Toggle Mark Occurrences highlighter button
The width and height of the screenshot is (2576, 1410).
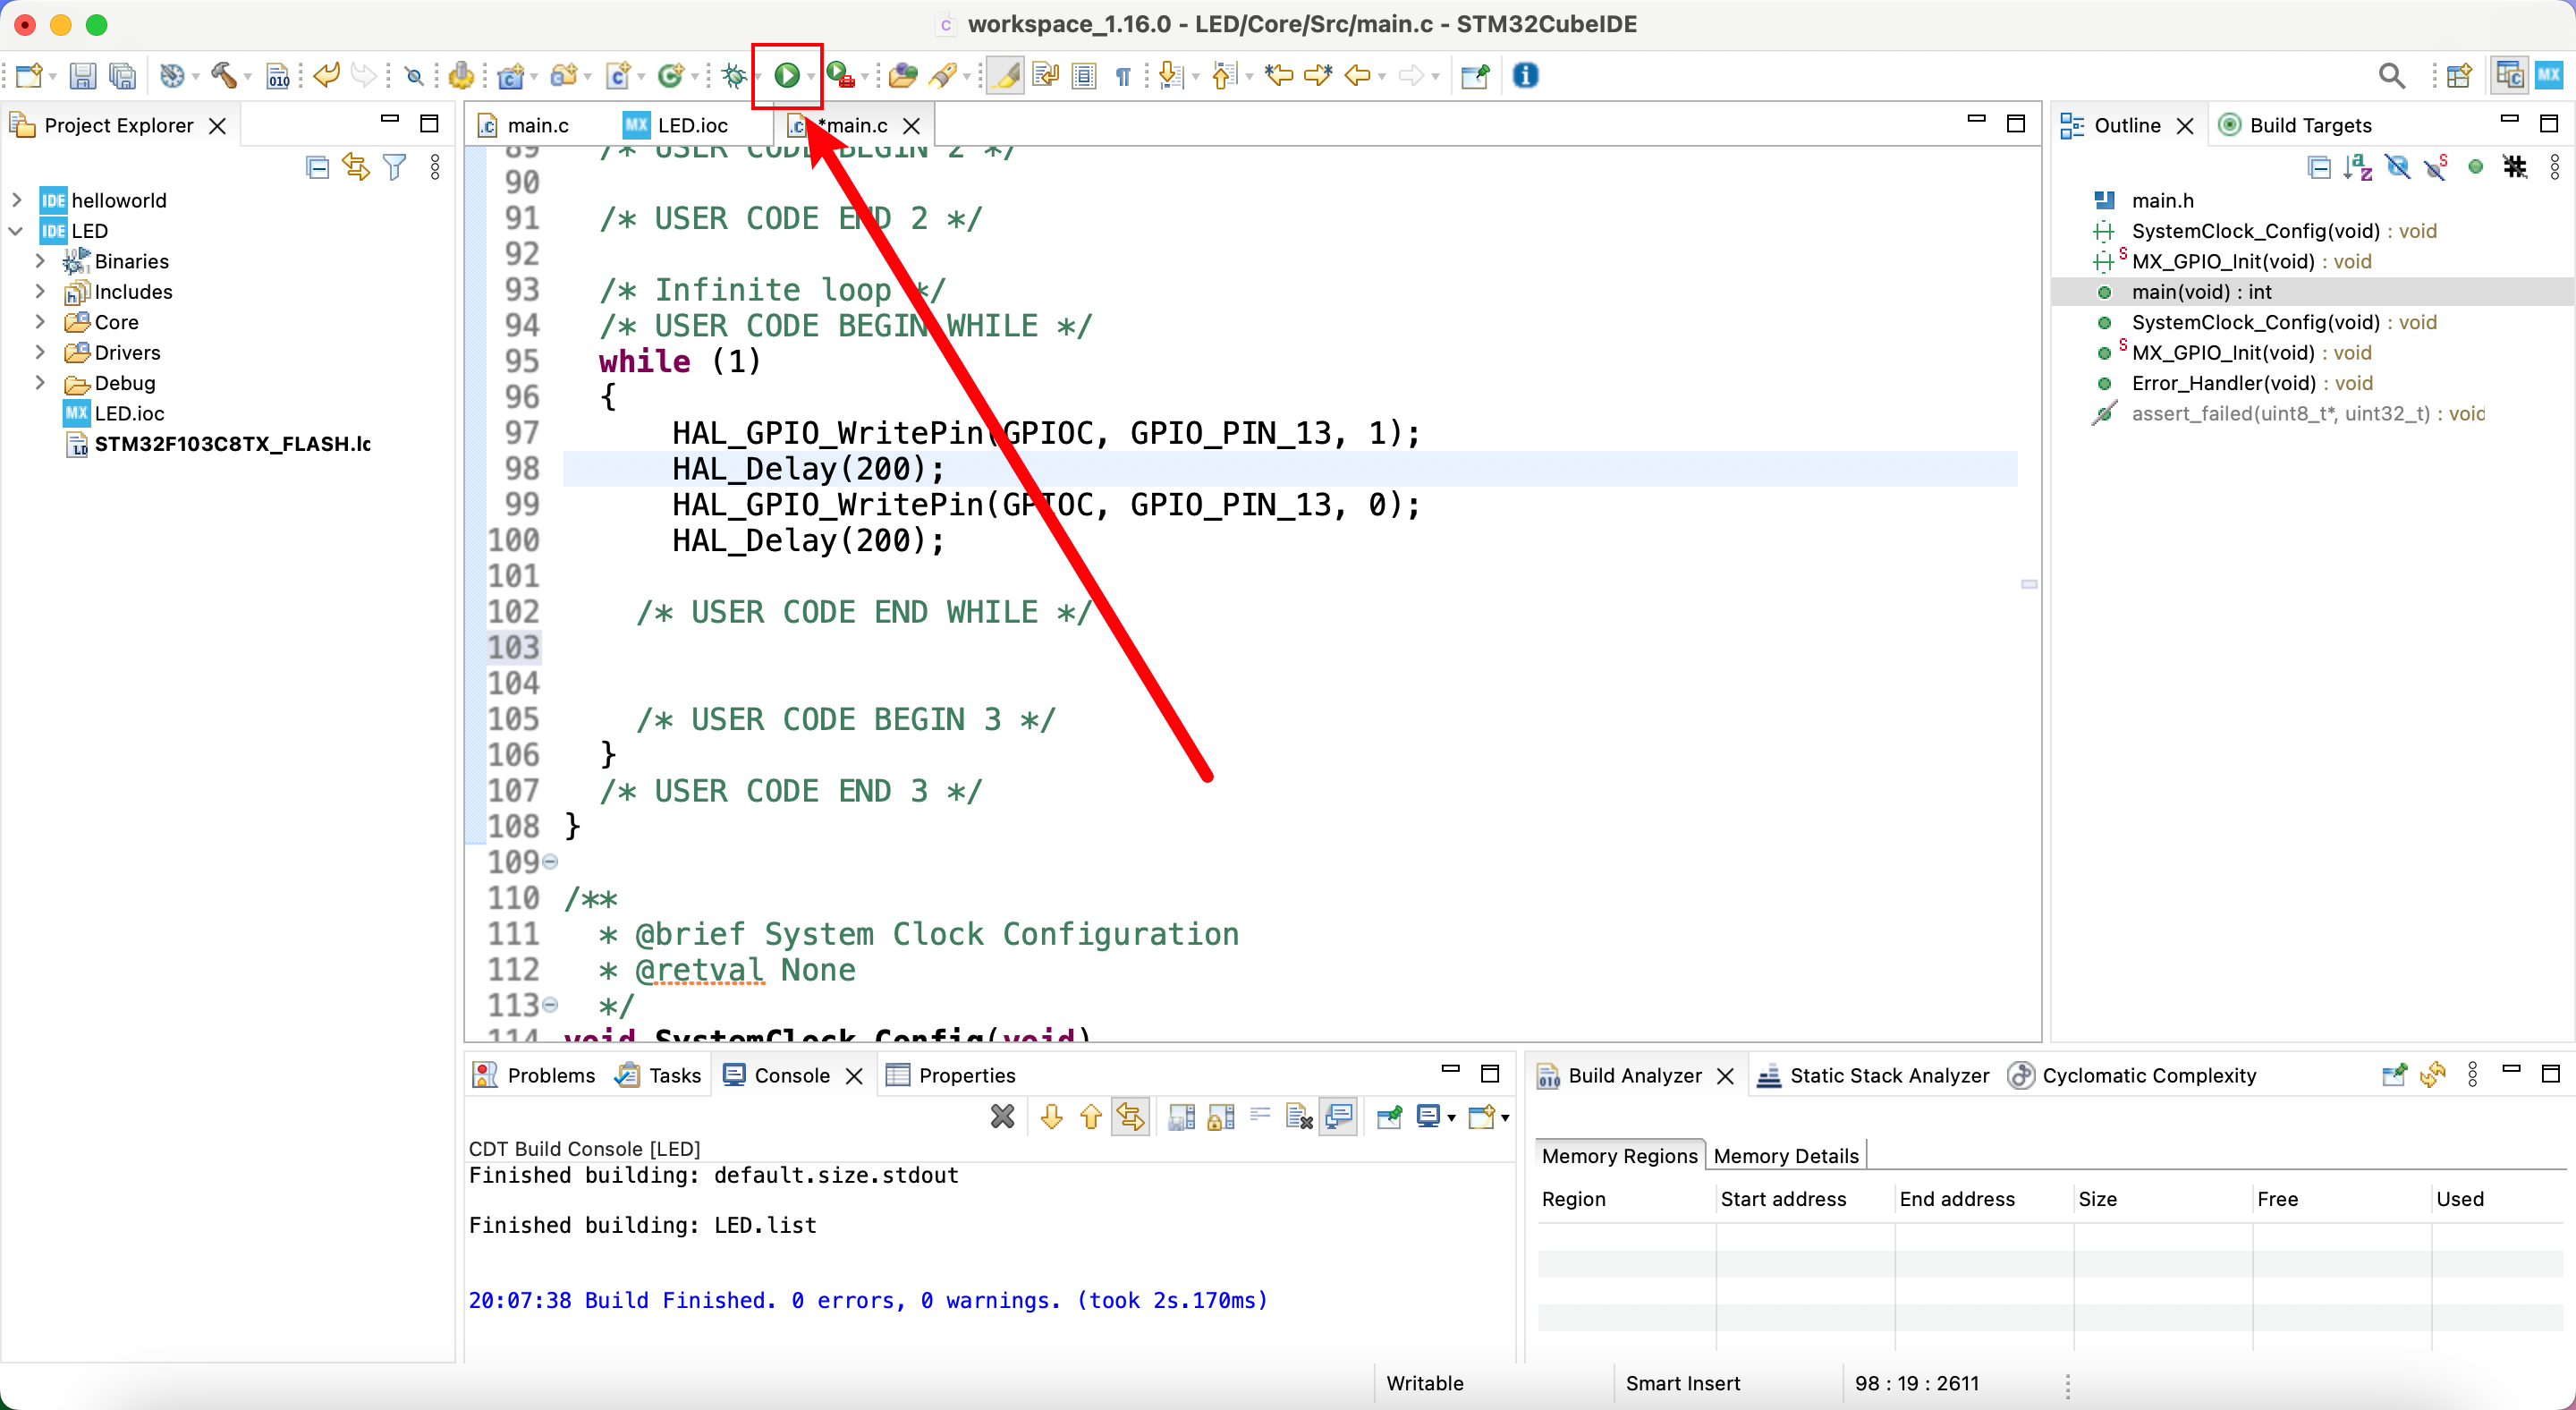pos(1006,75)
